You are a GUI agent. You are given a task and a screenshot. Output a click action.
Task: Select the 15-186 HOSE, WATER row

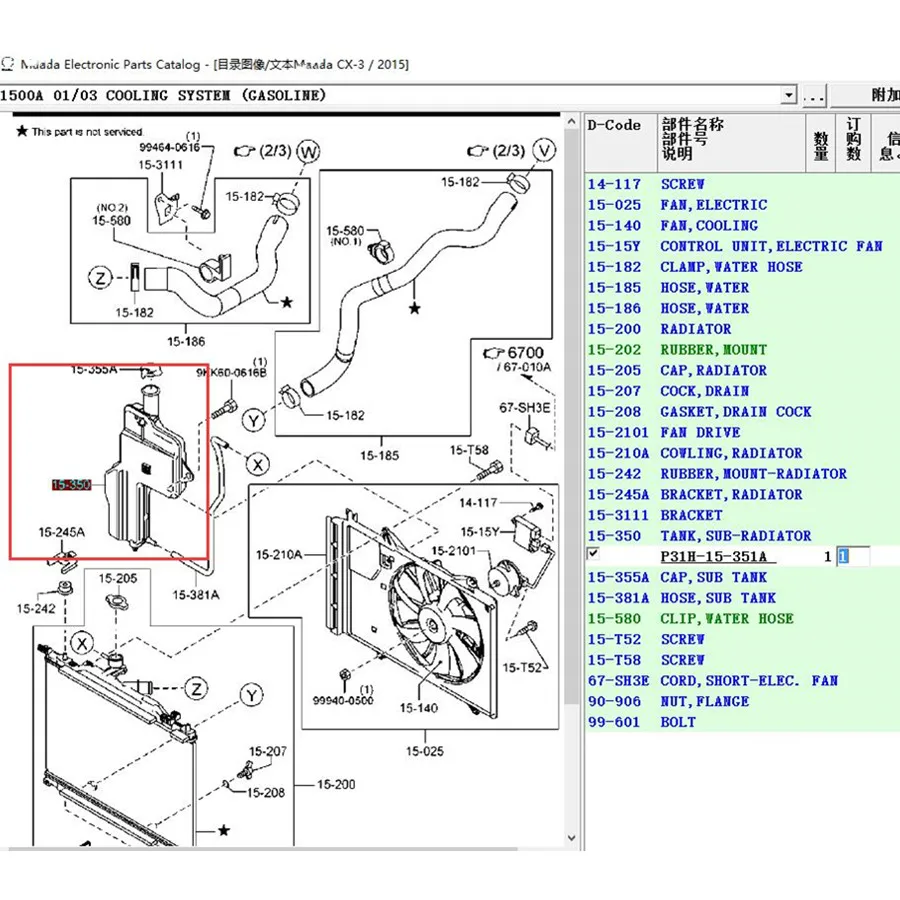coord(742,308)
